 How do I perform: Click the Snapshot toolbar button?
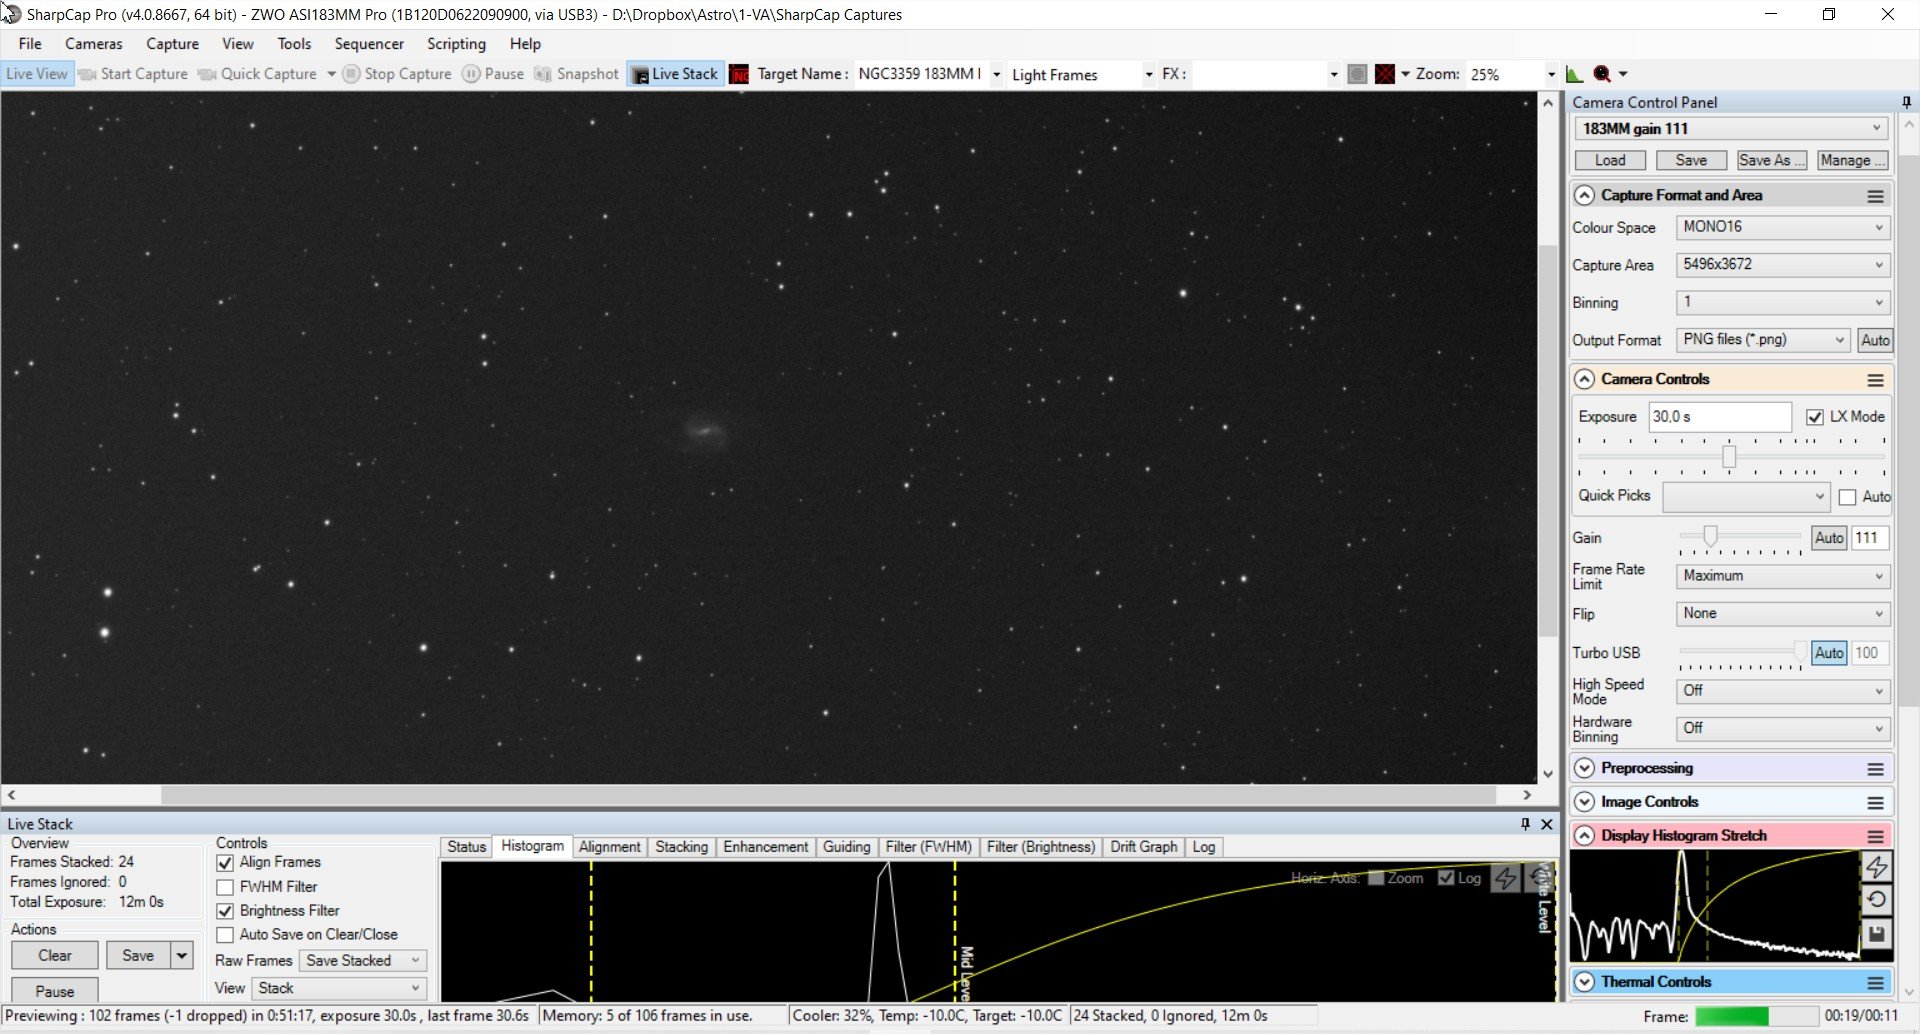coord(577,74)
